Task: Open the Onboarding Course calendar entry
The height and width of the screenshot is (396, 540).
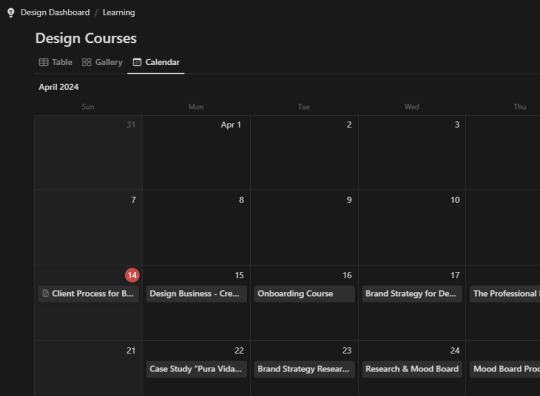Action: [x=304, y=294]
